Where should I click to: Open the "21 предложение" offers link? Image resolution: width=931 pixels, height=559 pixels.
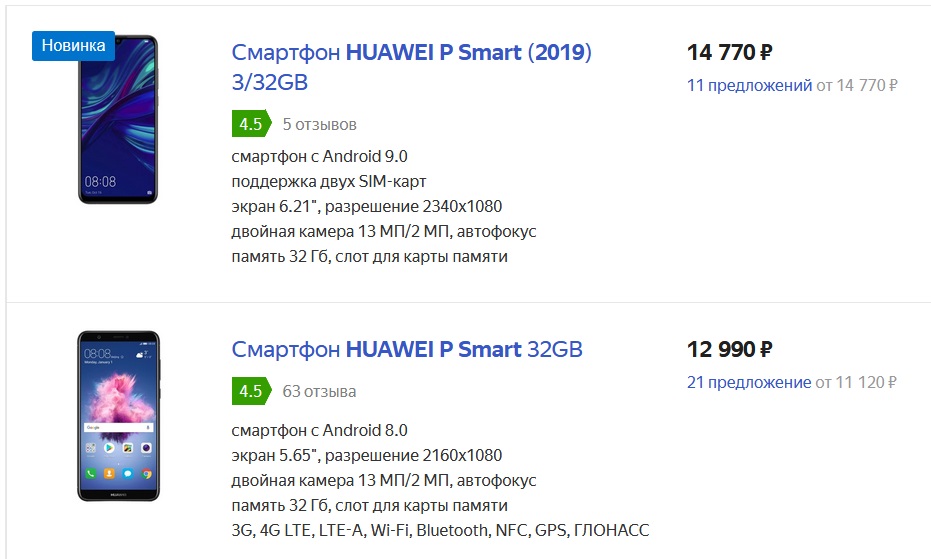click(x=749, y=382)
